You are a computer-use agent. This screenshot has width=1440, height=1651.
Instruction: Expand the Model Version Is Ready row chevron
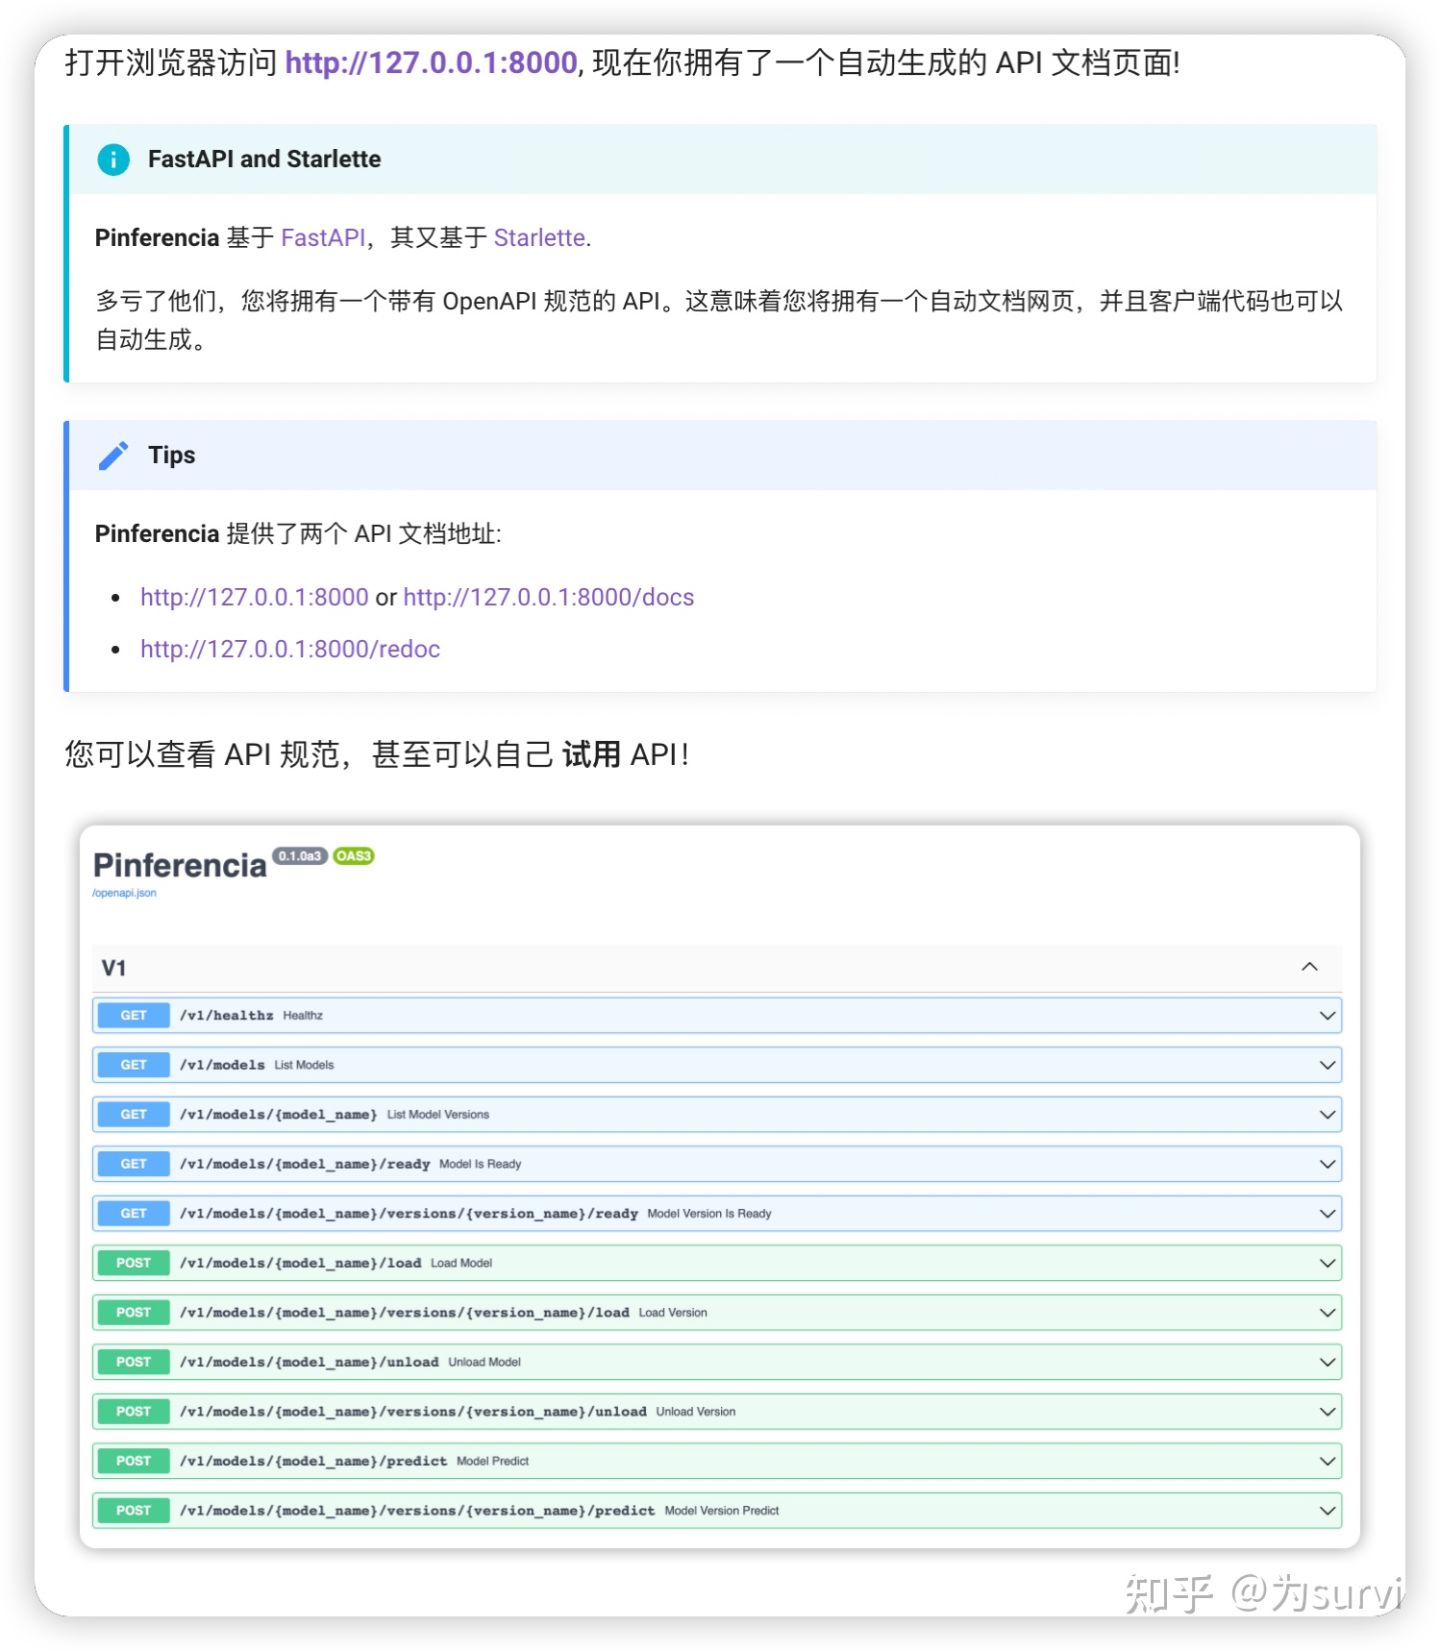(1327, 1214)
